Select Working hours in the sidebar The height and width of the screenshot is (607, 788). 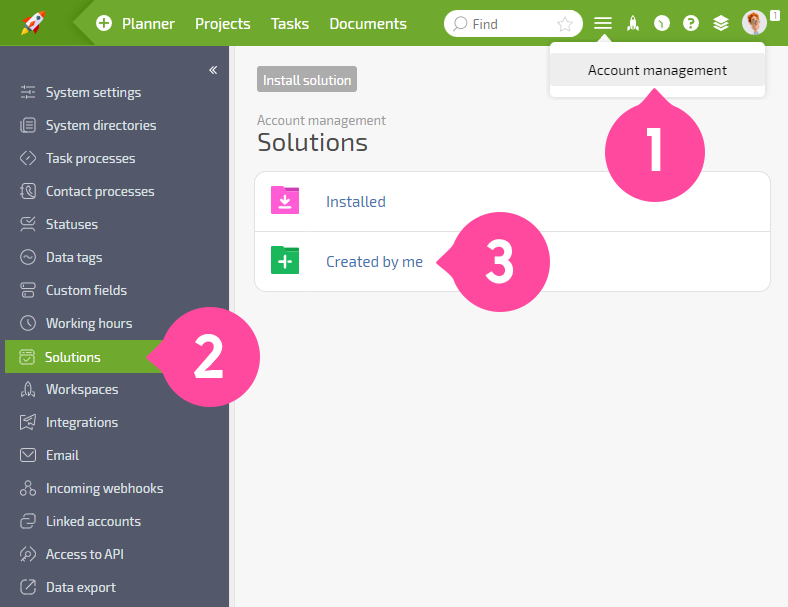click(x=89, y=323)
